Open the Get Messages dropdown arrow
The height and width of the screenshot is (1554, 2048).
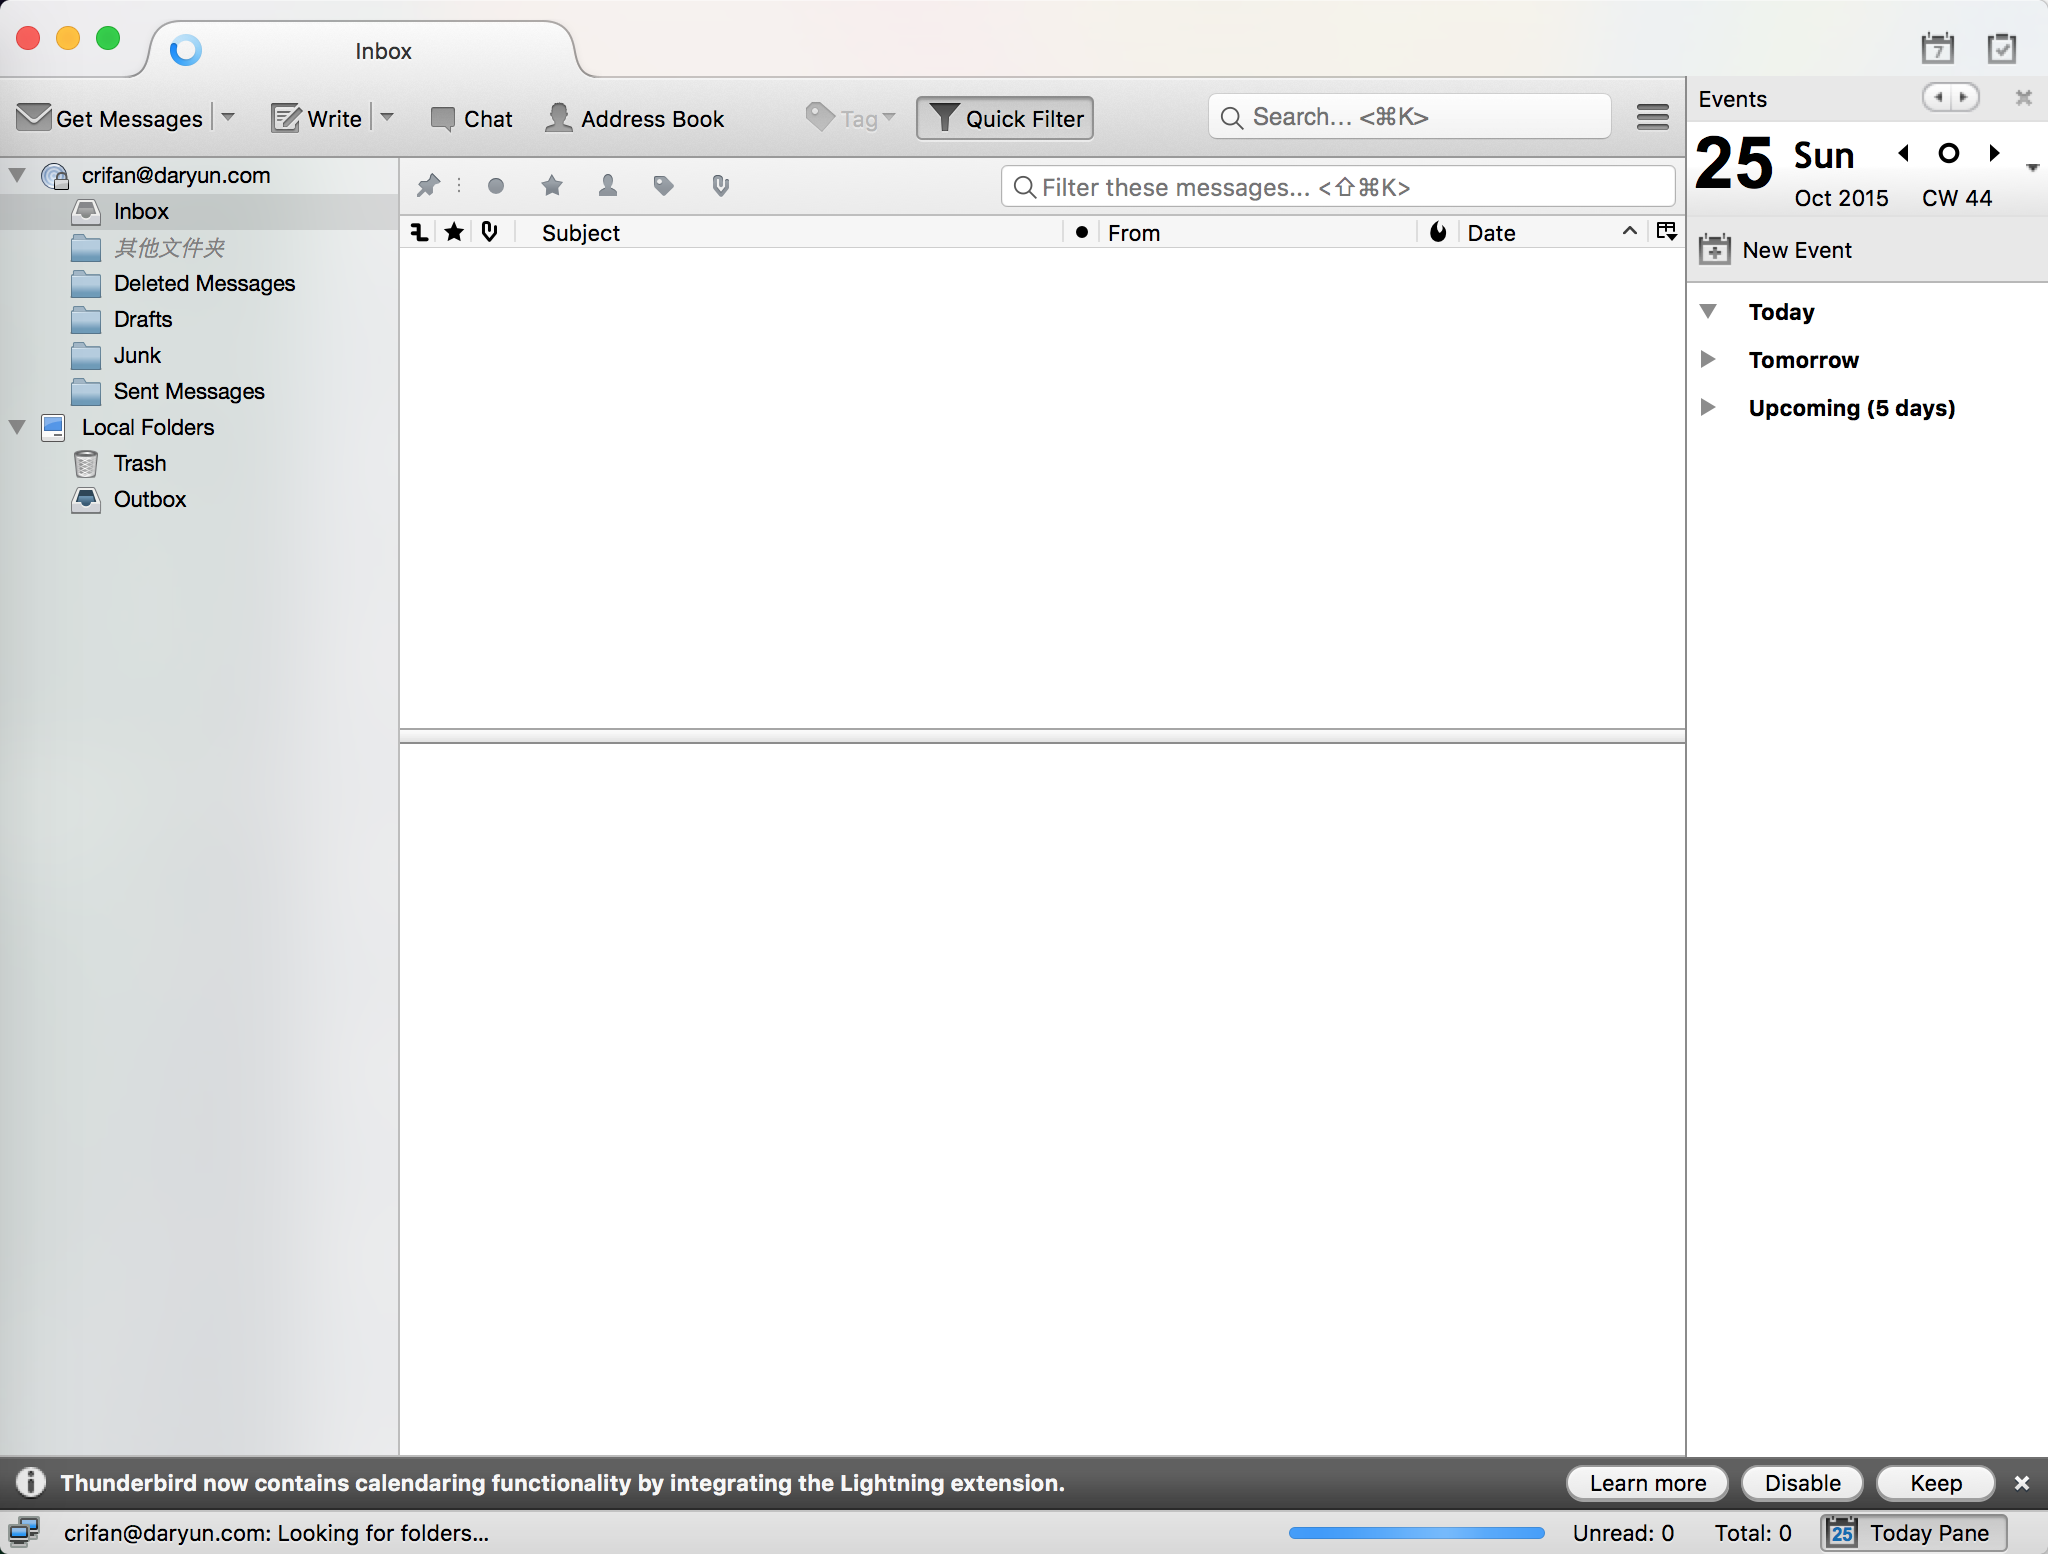[228, 117]
